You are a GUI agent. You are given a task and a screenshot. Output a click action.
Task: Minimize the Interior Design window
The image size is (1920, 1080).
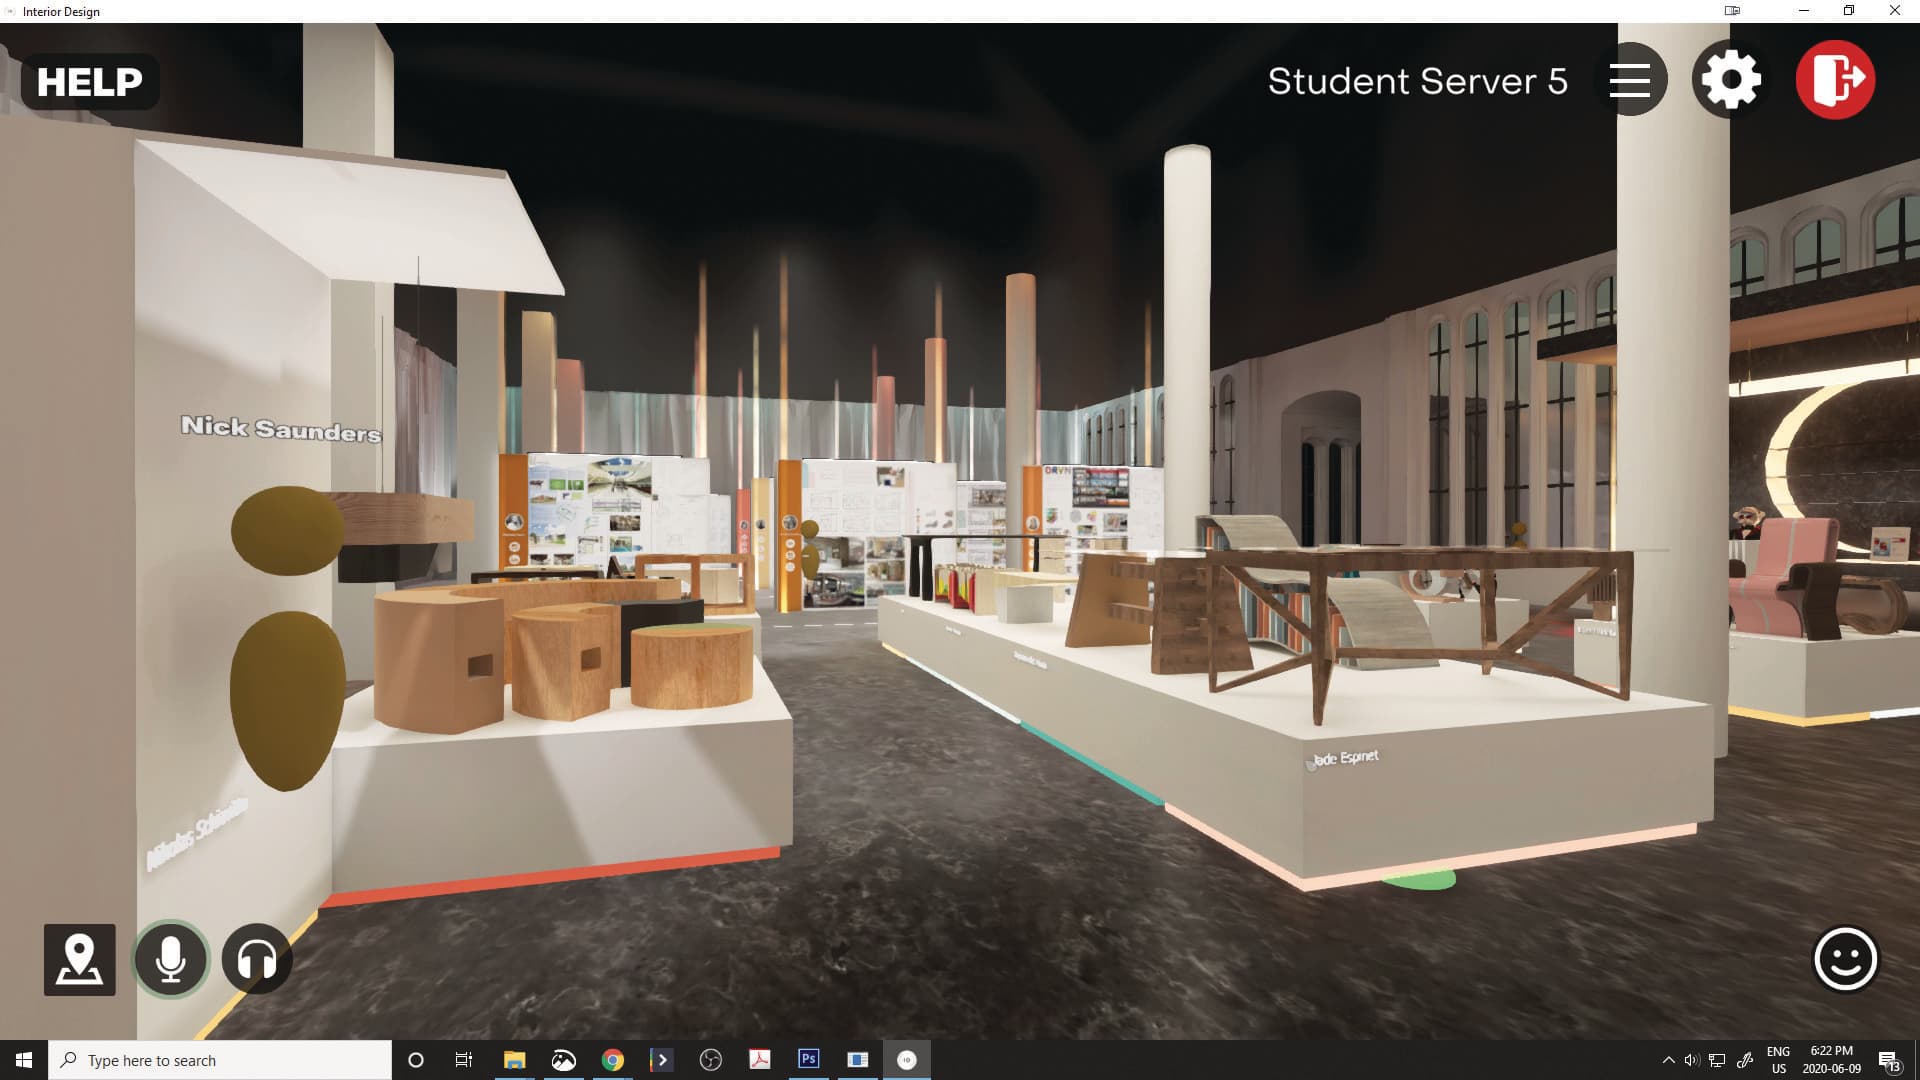(x=1804, y=11)
